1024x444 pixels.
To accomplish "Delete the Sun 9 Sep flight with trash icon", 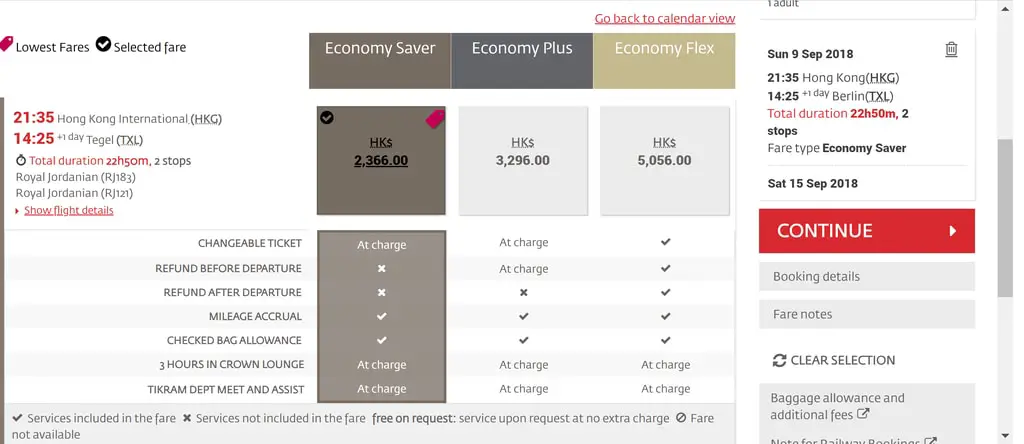I will [952, 50].
